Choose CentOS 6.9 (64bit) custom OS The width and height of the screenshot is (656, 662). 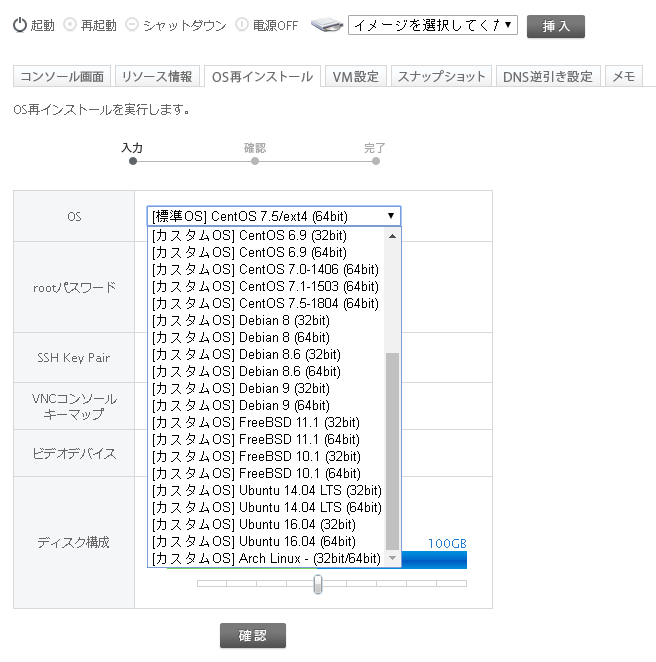pyautogui.click(x=266, y=252)
